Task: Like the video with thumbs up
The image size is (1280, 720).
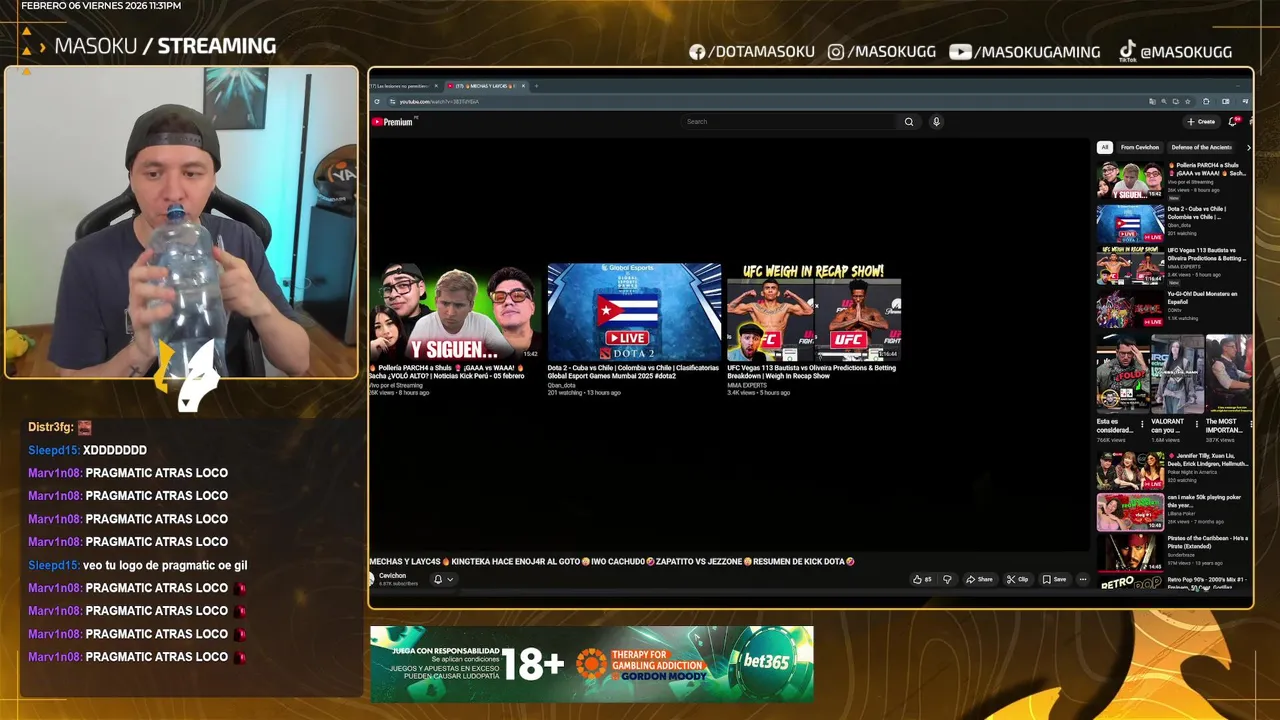Action: pos(921,579)
